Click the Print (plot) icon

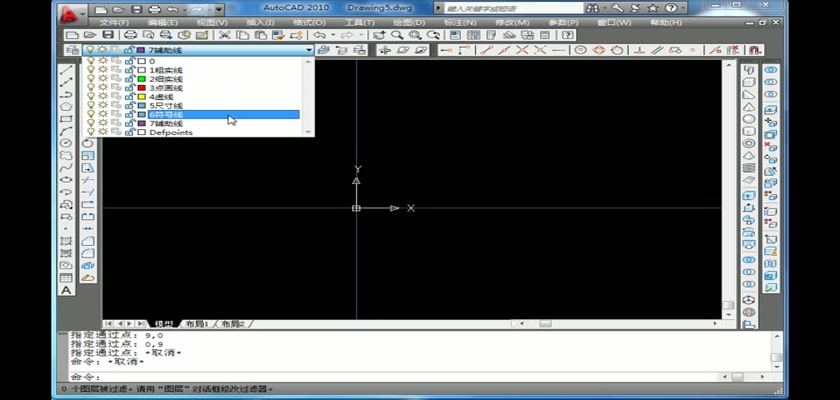pos(130,35)
